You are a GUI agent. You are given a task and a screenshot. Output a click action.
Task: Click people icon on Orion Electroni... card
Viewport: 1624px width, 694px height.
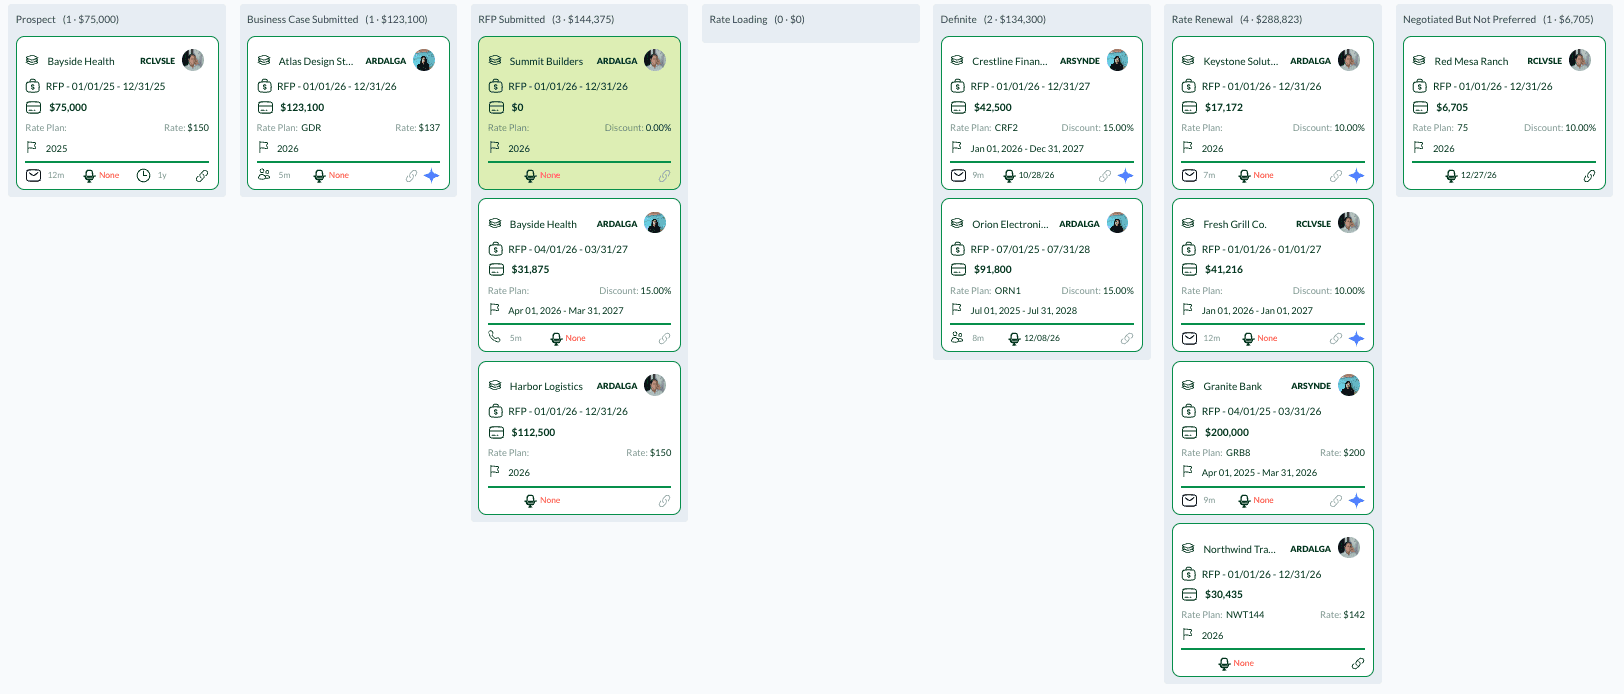958,337
